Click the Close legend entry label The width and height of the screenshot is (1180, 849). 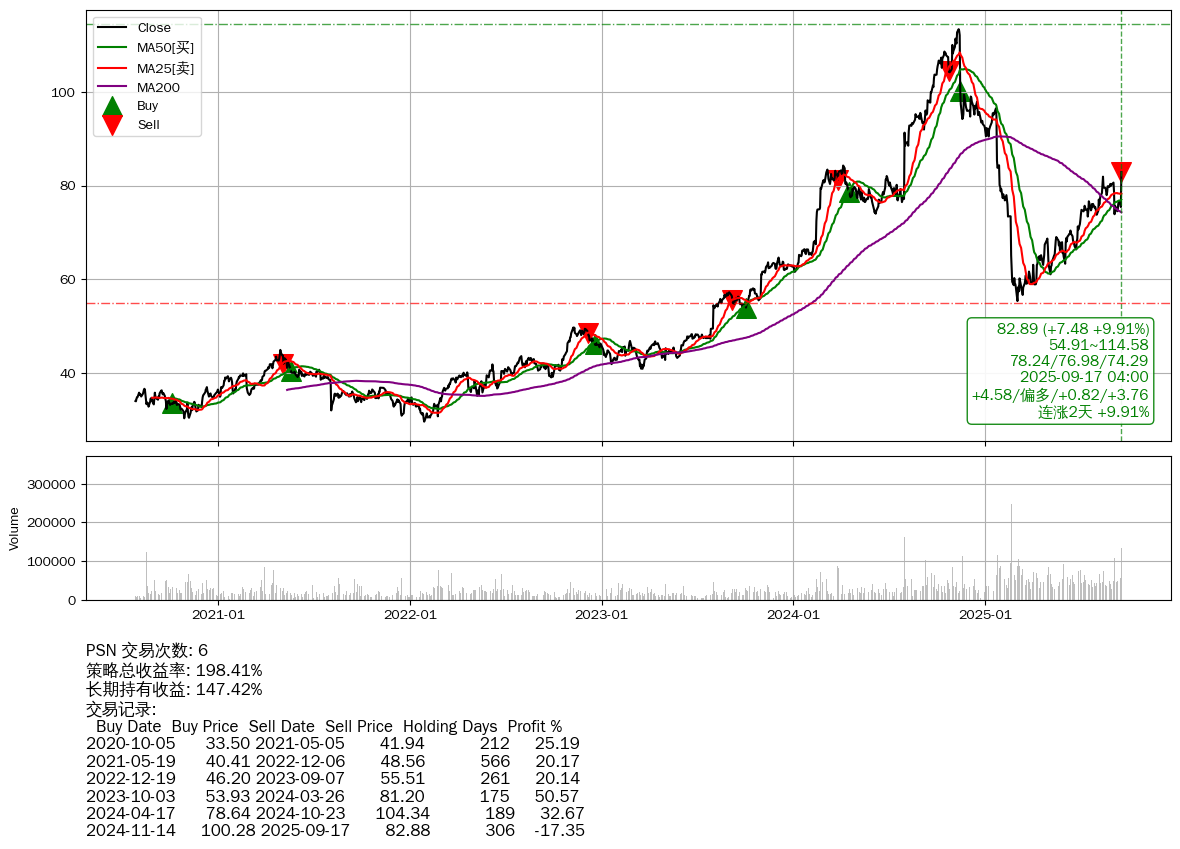click(x=154, y=28)
